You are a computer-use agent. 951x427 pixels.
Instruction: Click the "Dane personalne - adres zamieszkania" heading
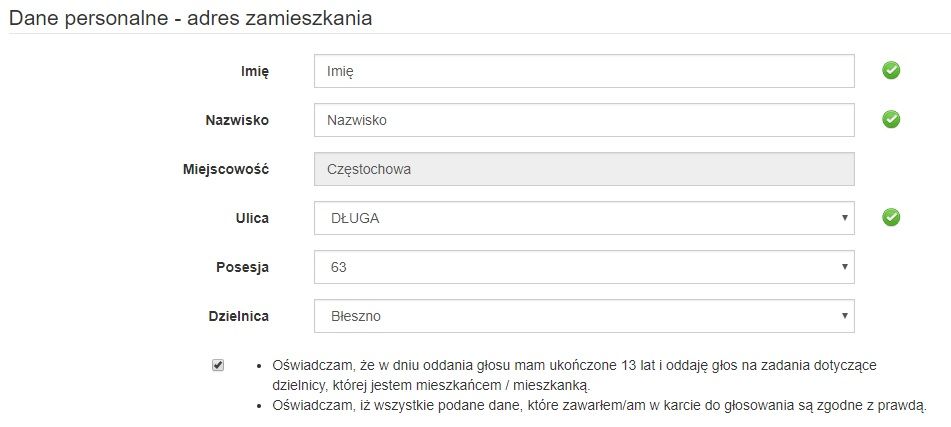point(191,17)
